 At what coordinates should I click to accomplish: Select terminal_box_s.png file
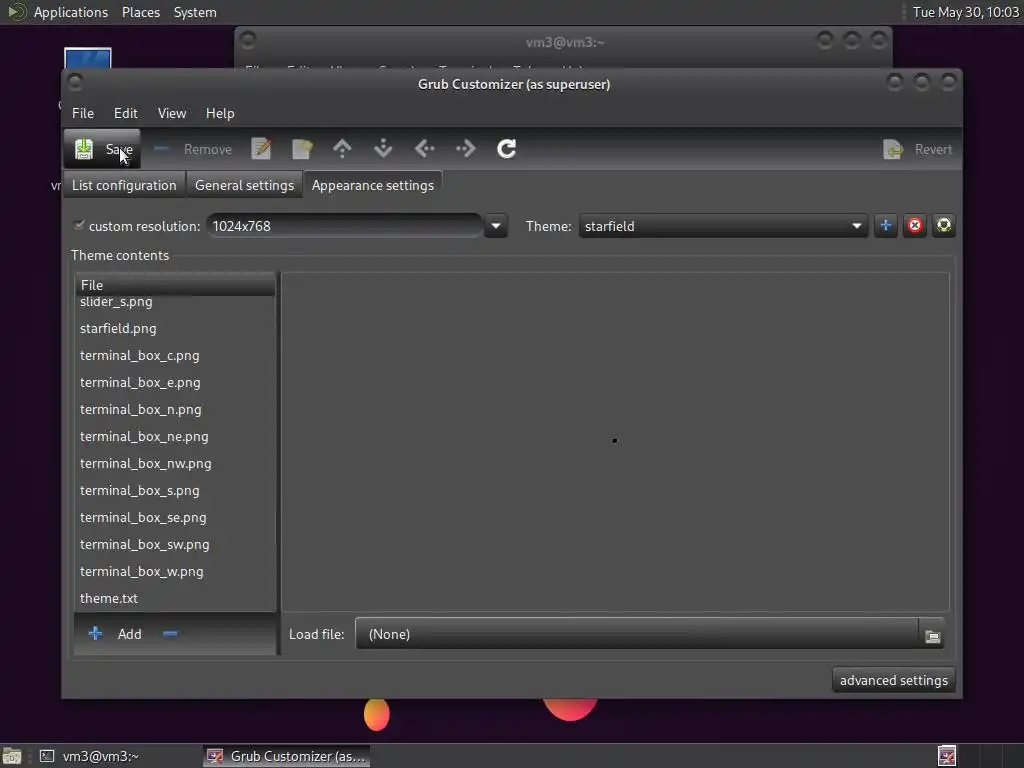tap(175, 490)
